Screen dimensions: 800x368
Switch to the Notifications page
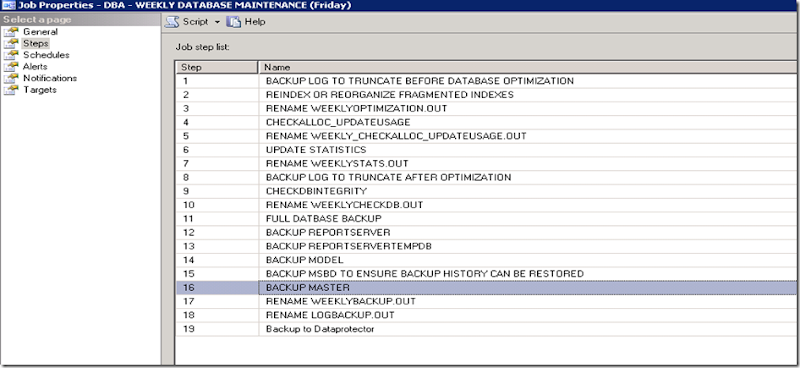tap(50, 79)
